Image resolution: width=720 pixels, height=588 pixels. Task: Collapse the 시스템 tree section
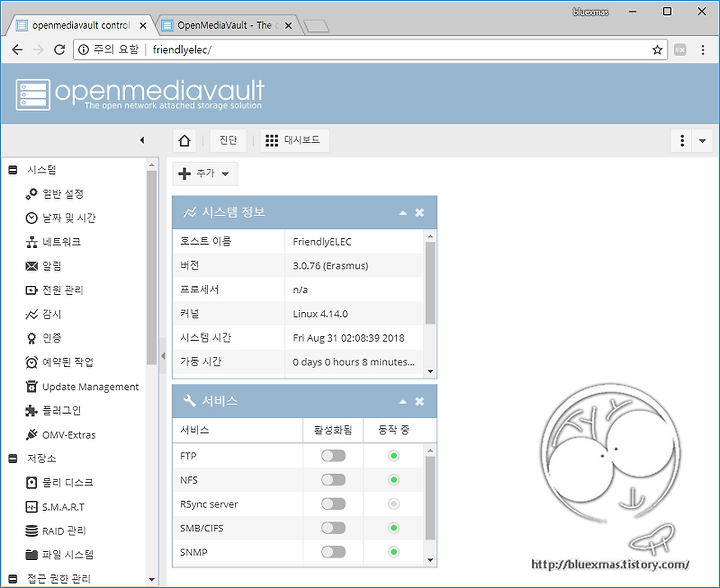(x=13, y=170)
